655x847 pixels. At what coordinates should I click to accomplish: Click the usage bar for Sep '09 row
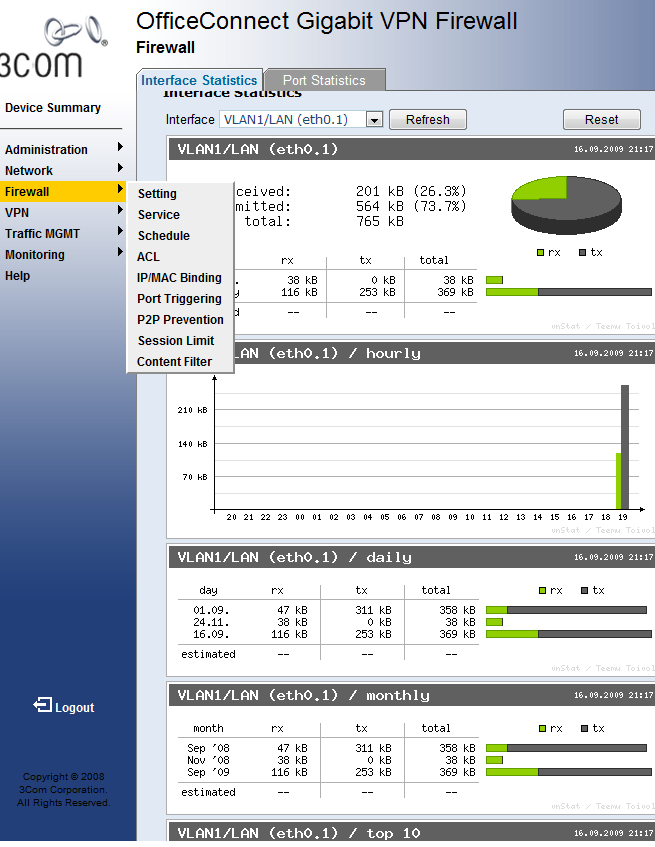569,772
